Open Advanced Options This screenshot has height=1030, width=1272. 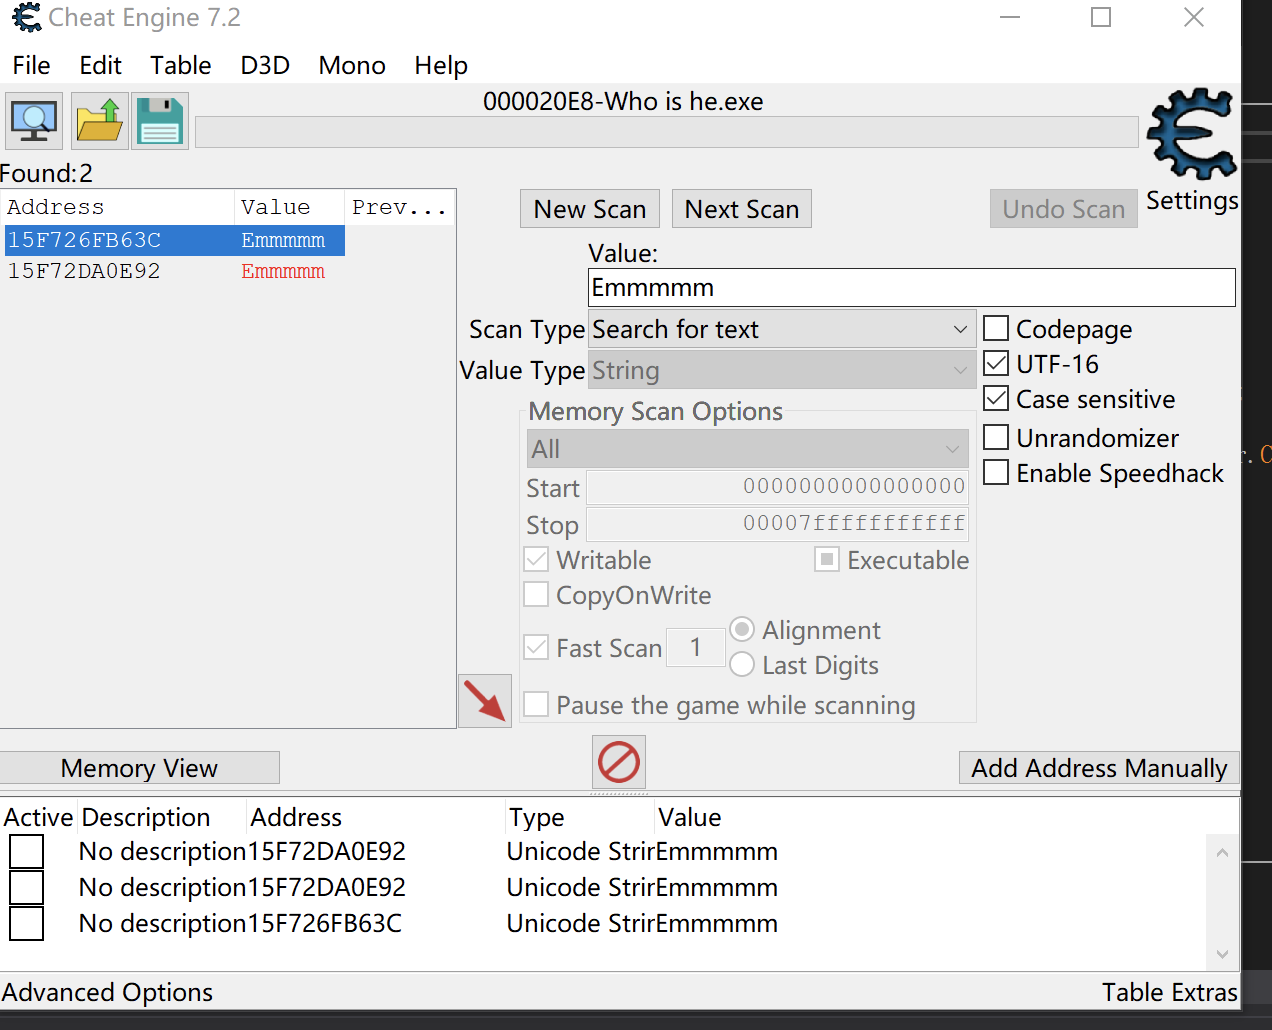107,992
